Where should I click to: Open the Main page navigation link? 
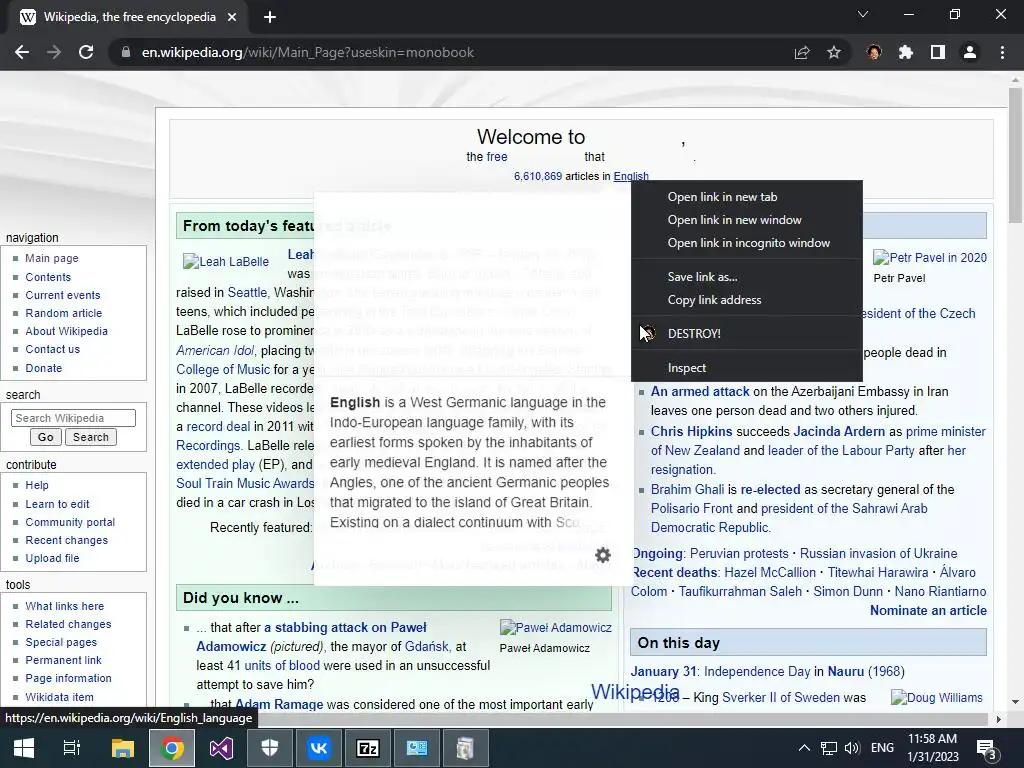point(52,258)
